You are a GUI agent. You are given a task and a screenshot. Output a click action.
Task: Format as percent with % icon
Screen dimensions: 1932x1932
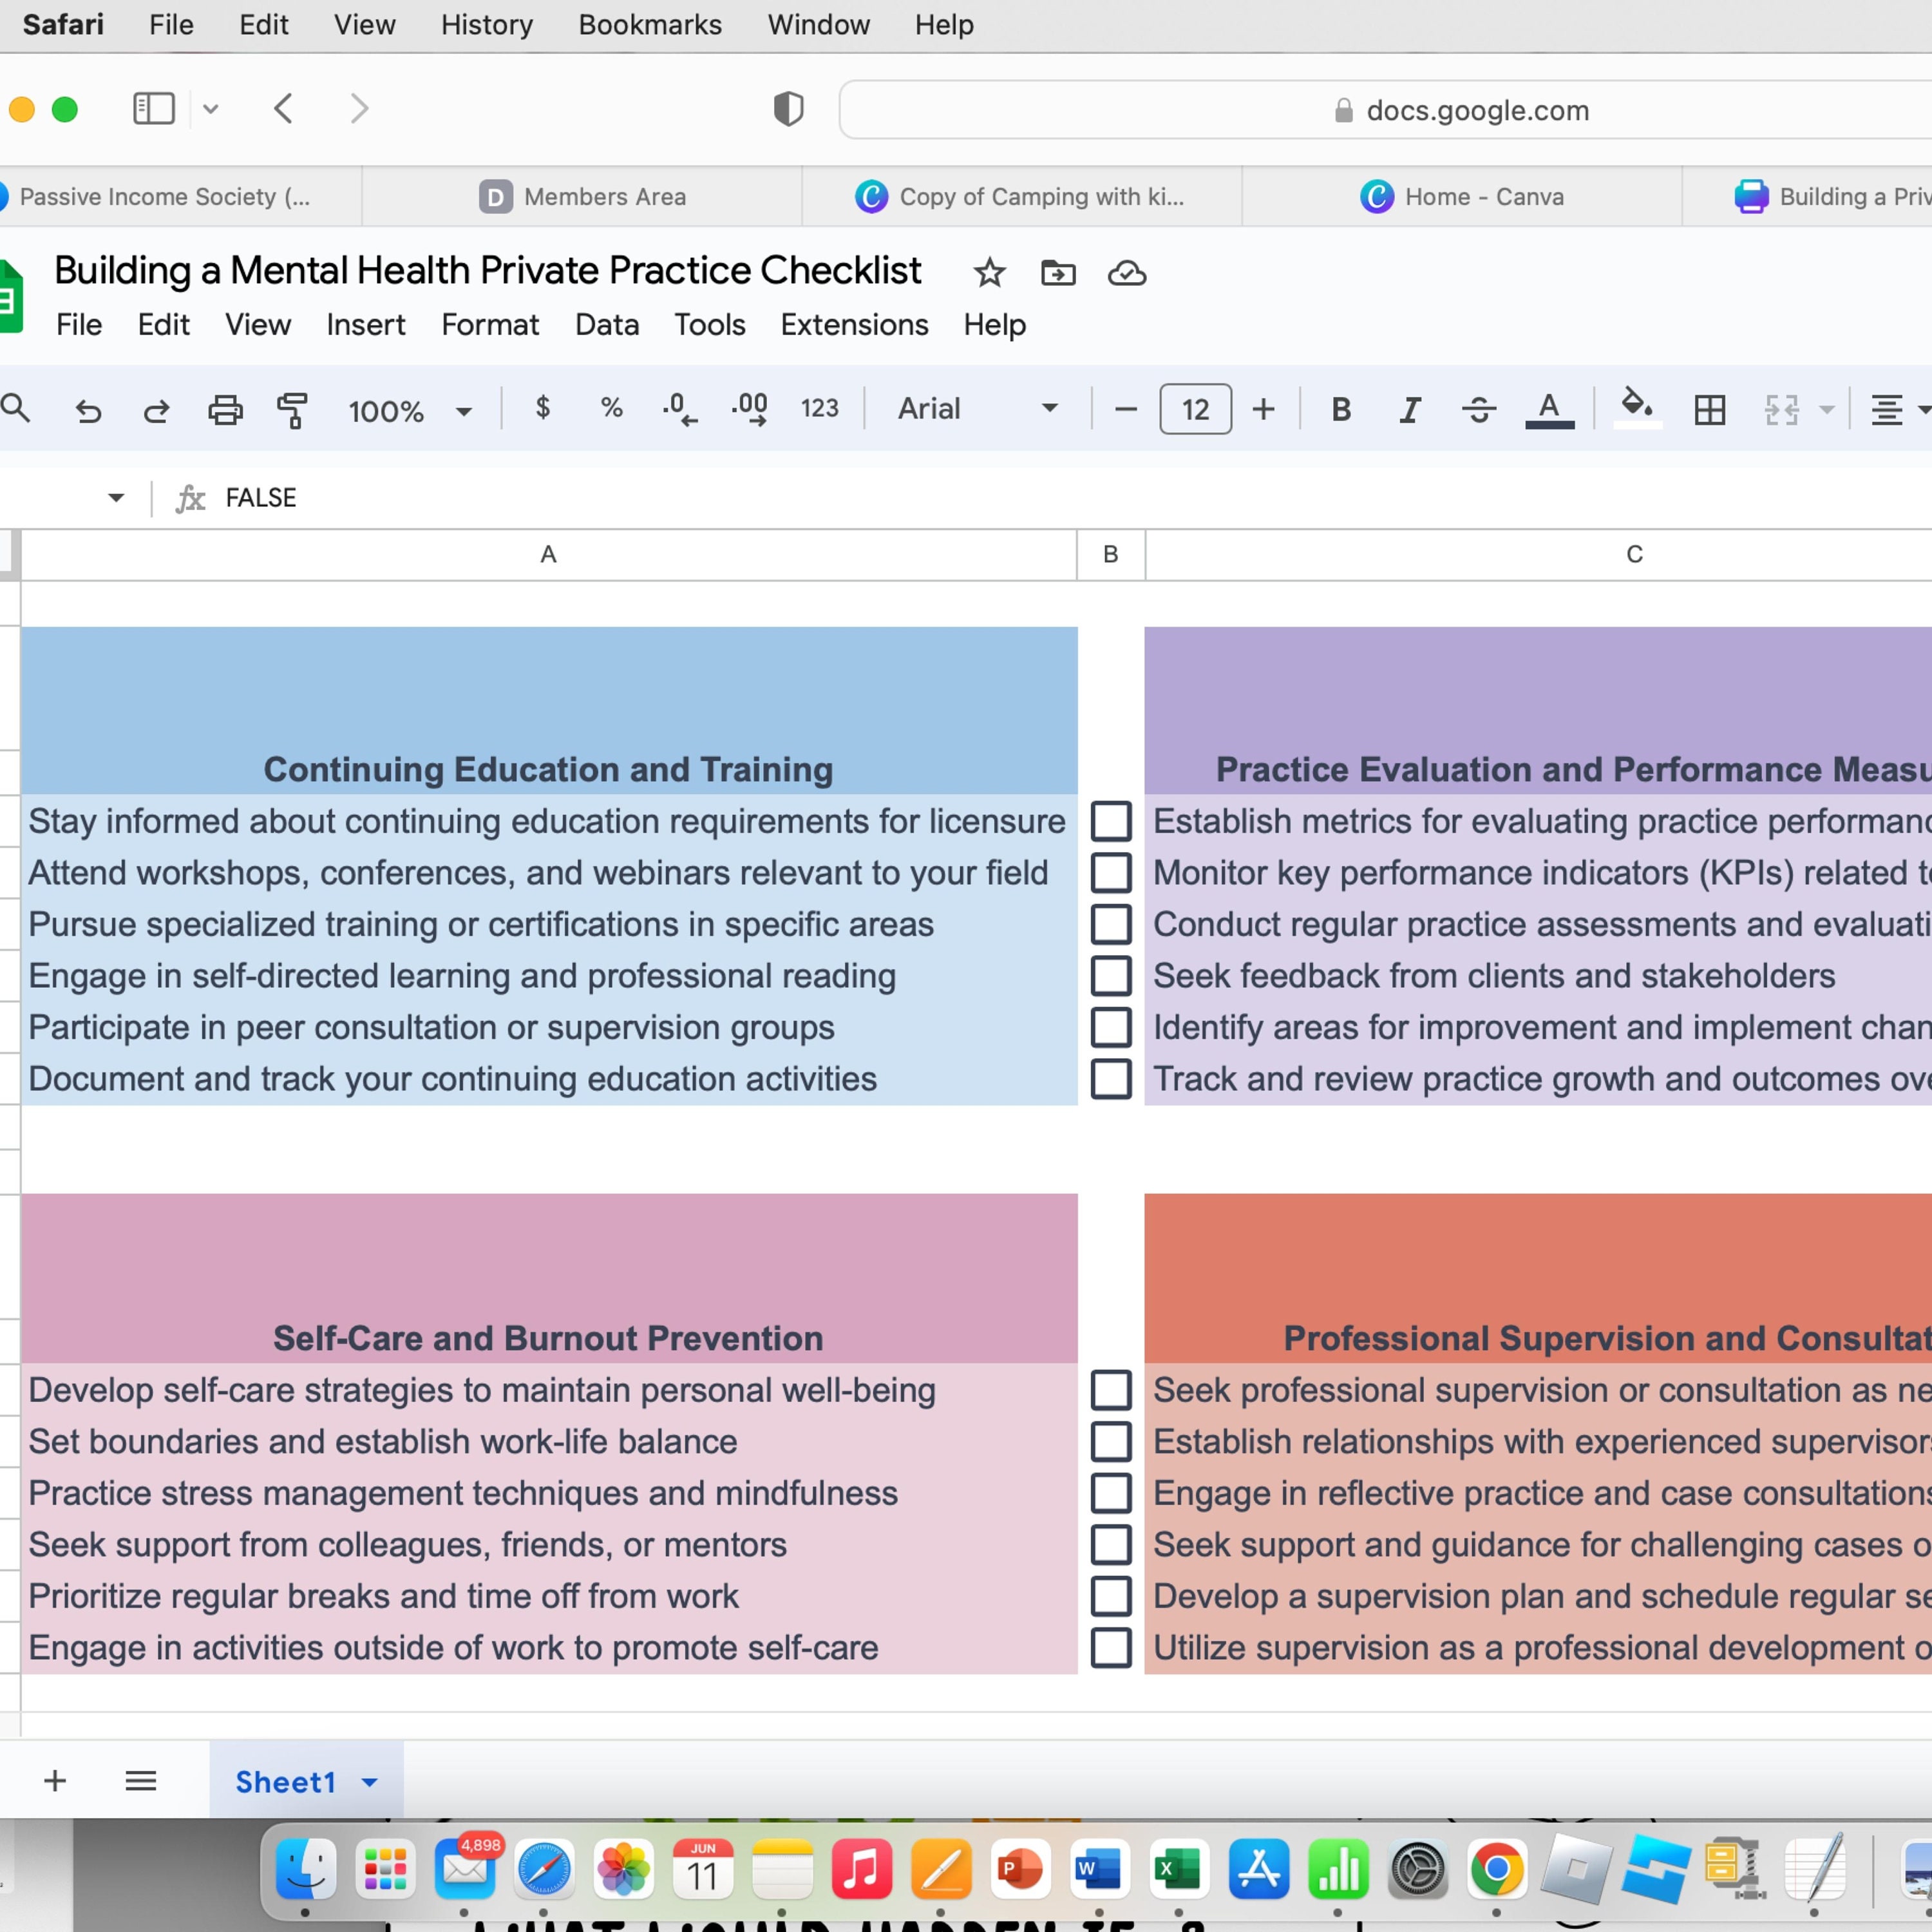611,408
